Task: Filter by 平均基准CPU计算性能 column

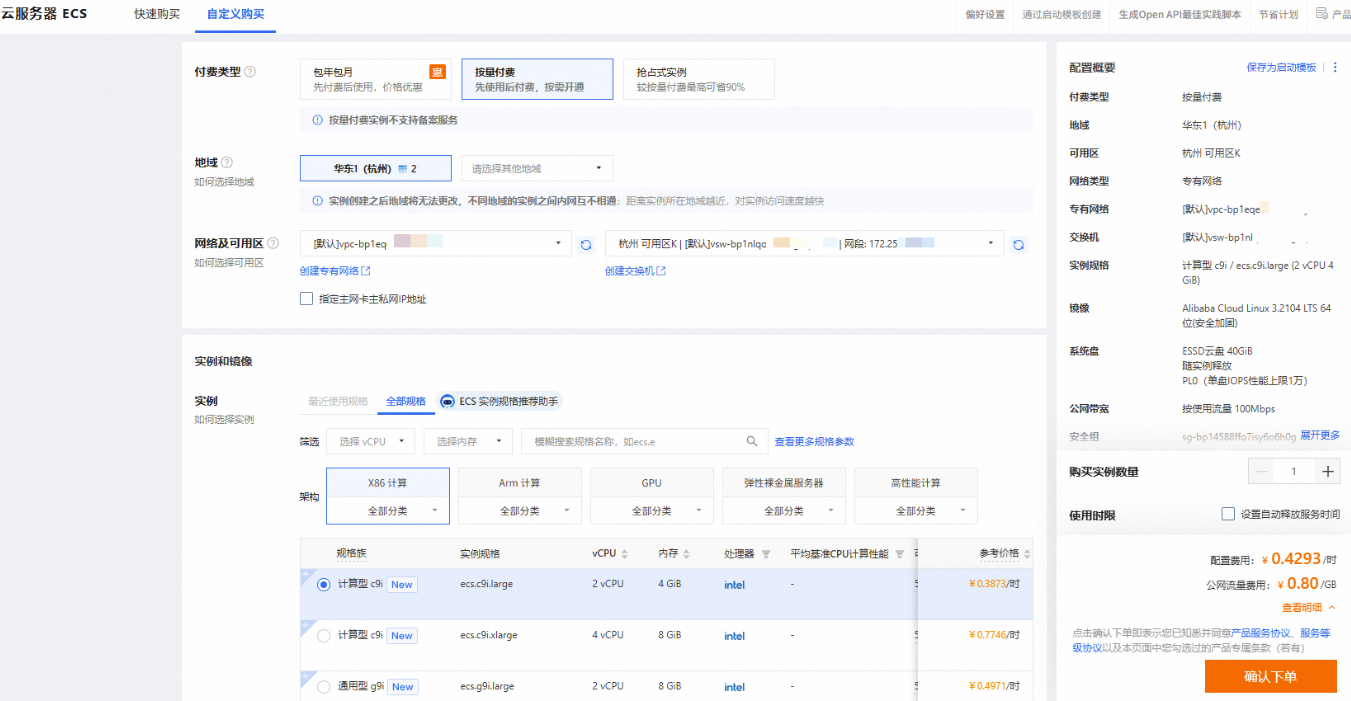Action: (x=899, y=554)
